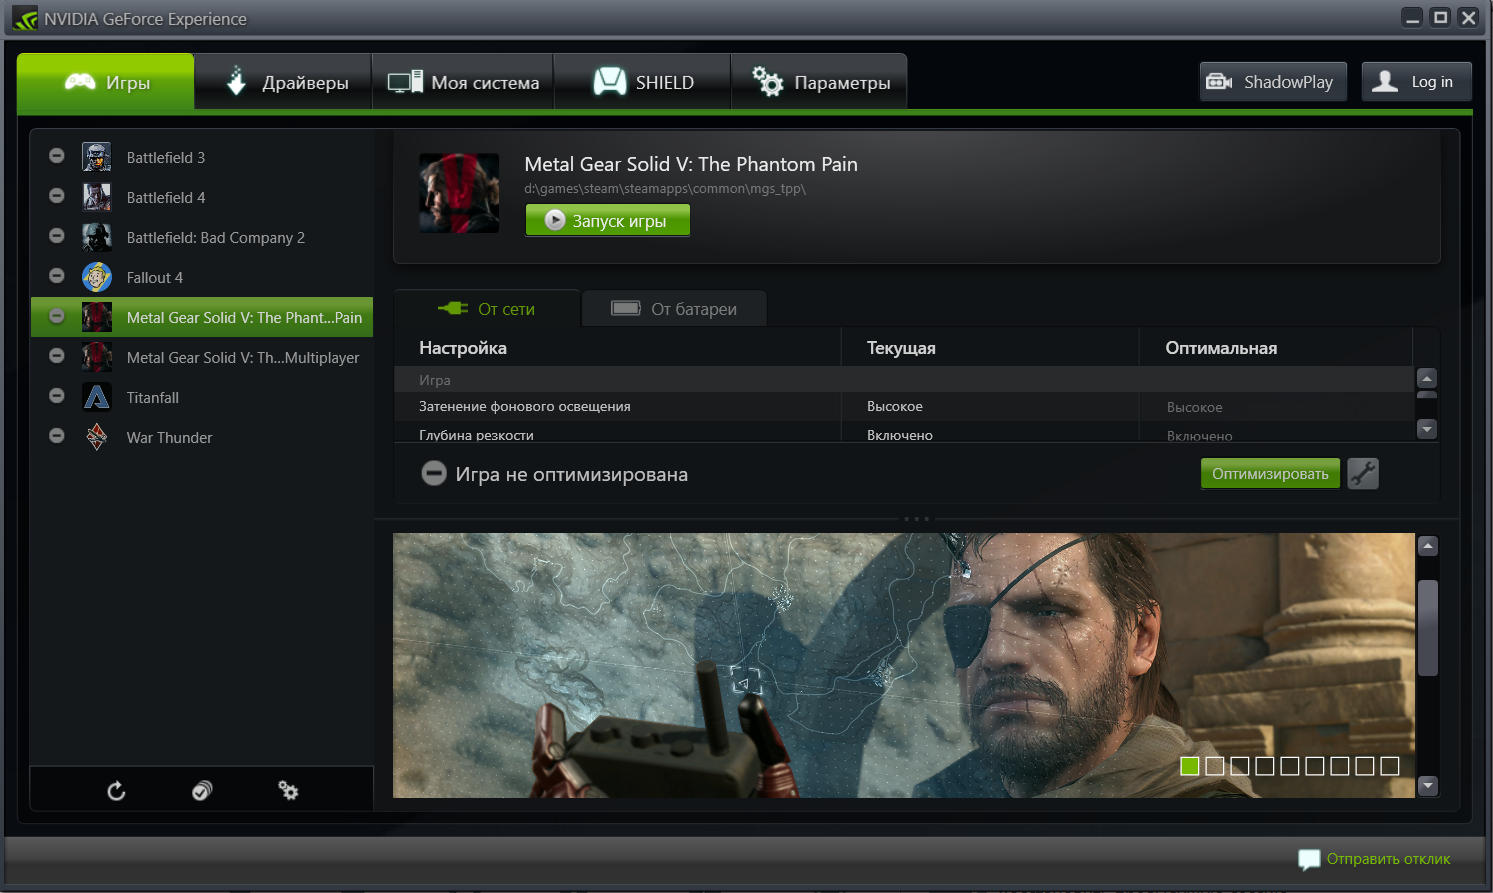The width and height of the screenshot is (1493, 893).
Task: Click the Log in button
Action: coord(1416,82)
